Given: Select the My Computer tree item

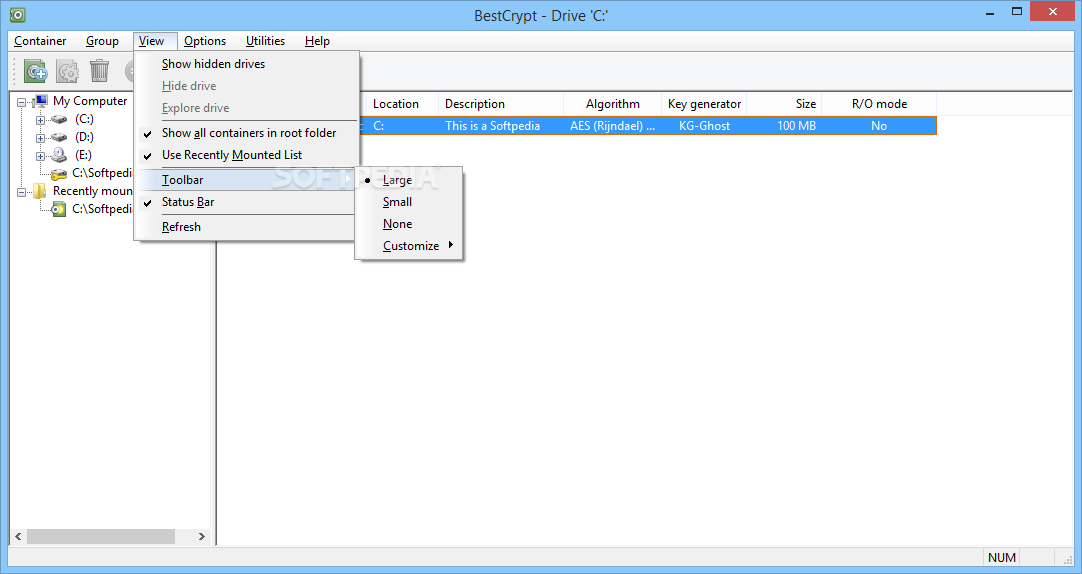Looking at the screenshot, I should tap(90, 101).
